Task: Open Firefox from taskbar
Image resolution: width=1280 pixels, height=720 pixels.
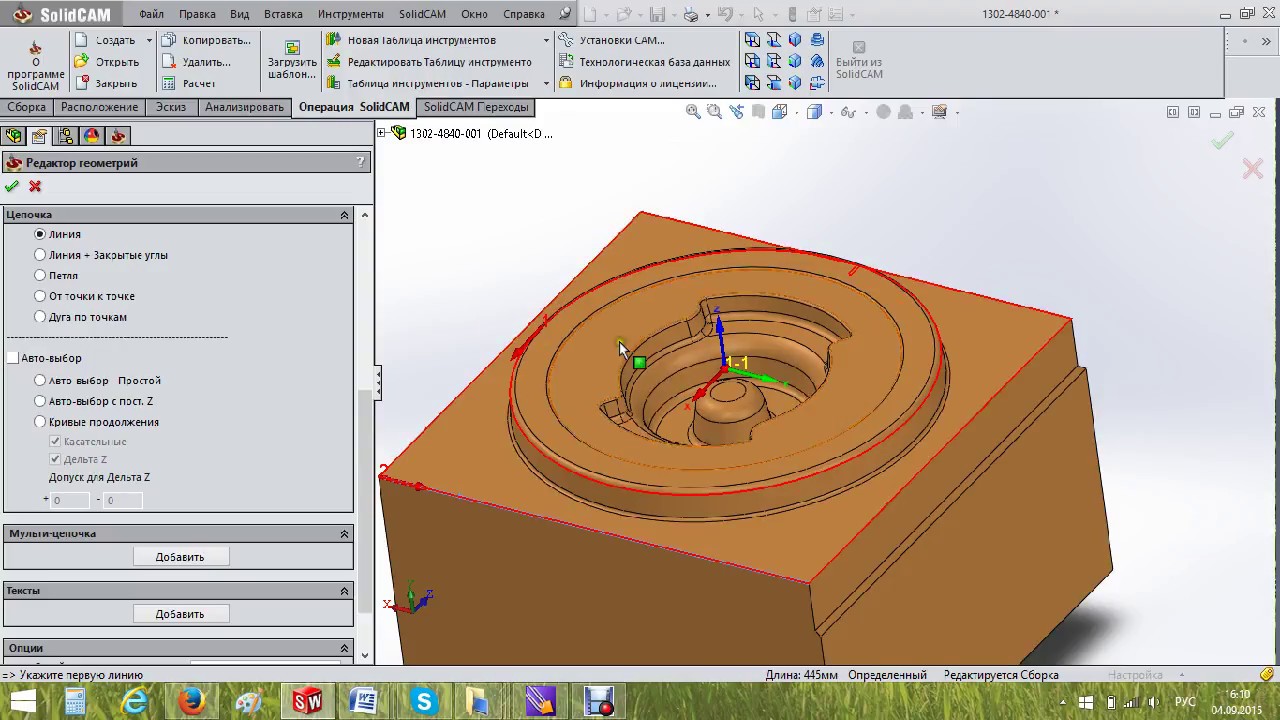Action: pos(191,702)
